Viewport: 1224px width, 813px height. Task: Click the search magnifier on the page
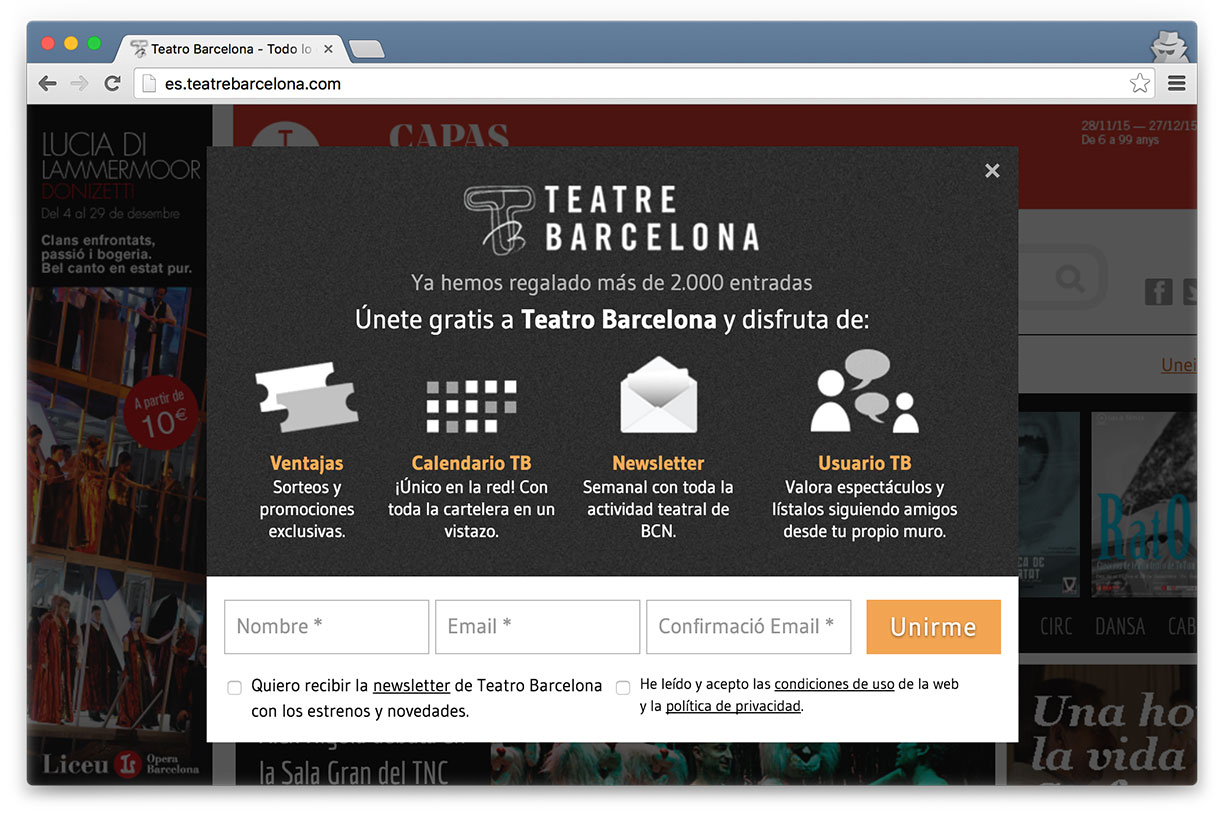coord(1069,277)
